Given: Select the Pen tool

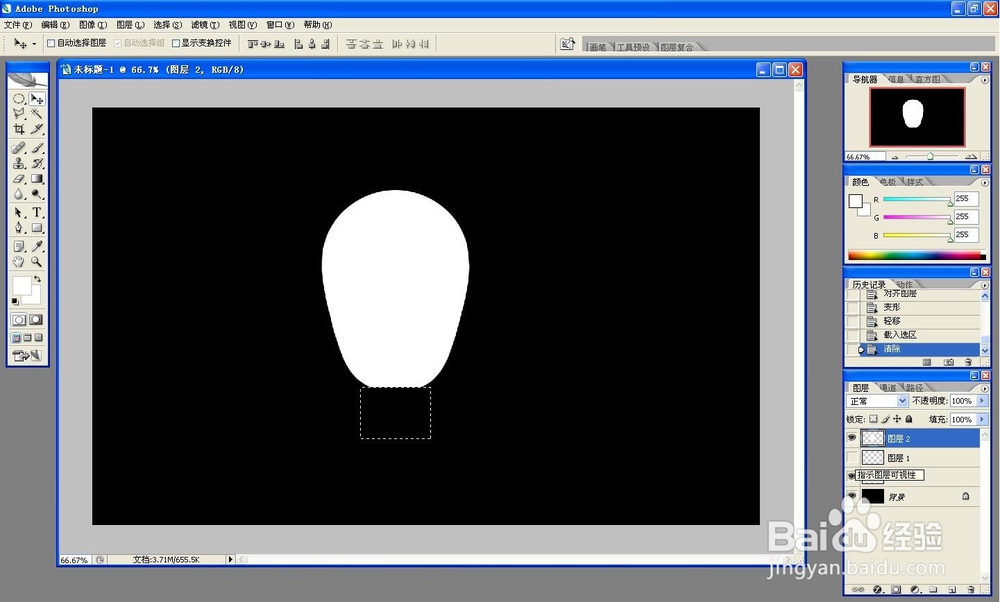Looking at the screenshot, I should [18, 228].
